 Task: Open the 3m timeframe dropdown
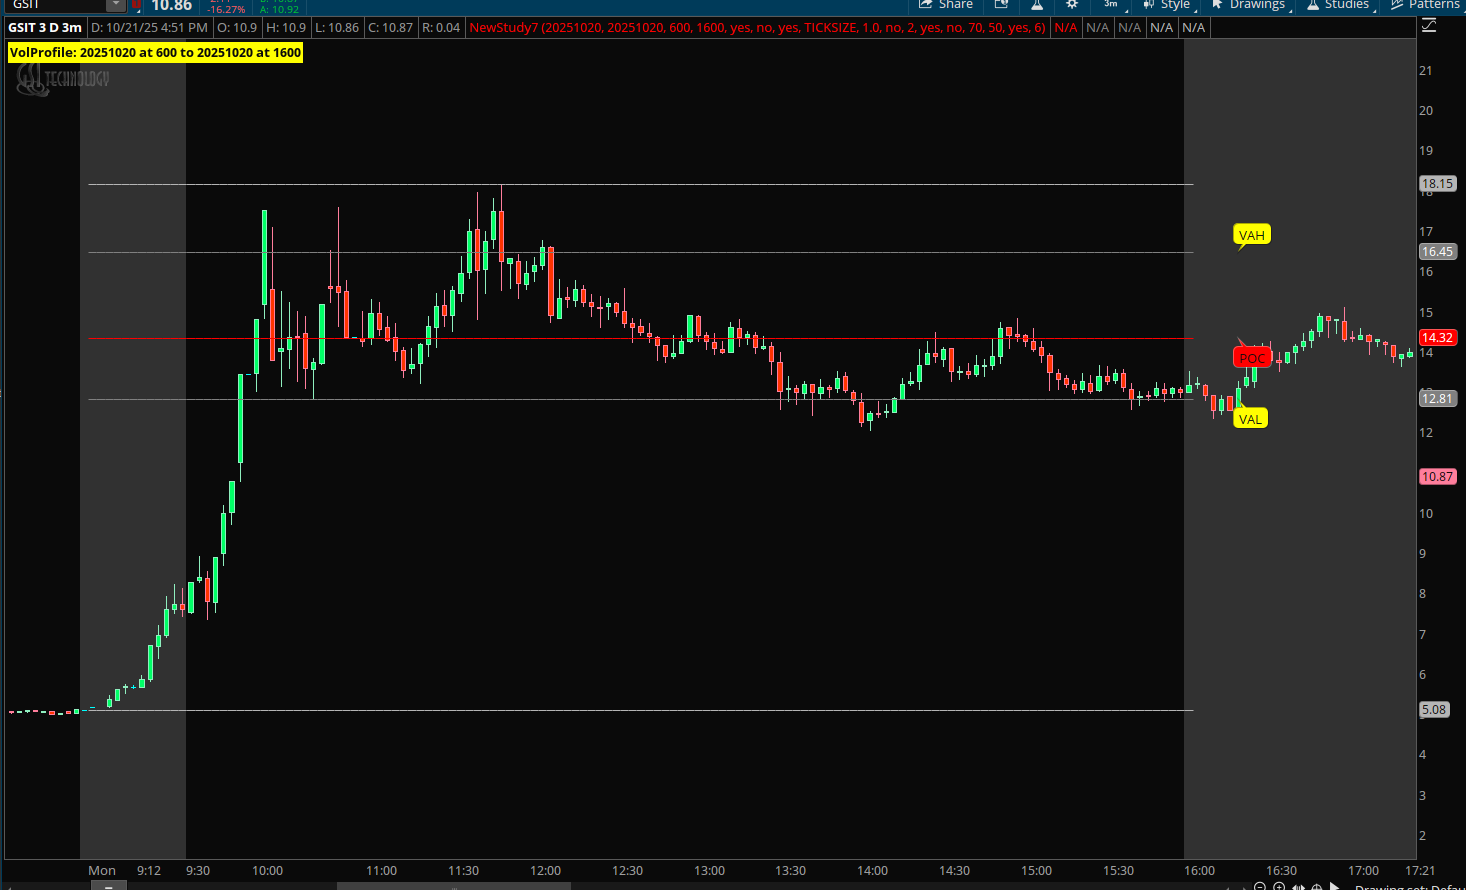1111,5
